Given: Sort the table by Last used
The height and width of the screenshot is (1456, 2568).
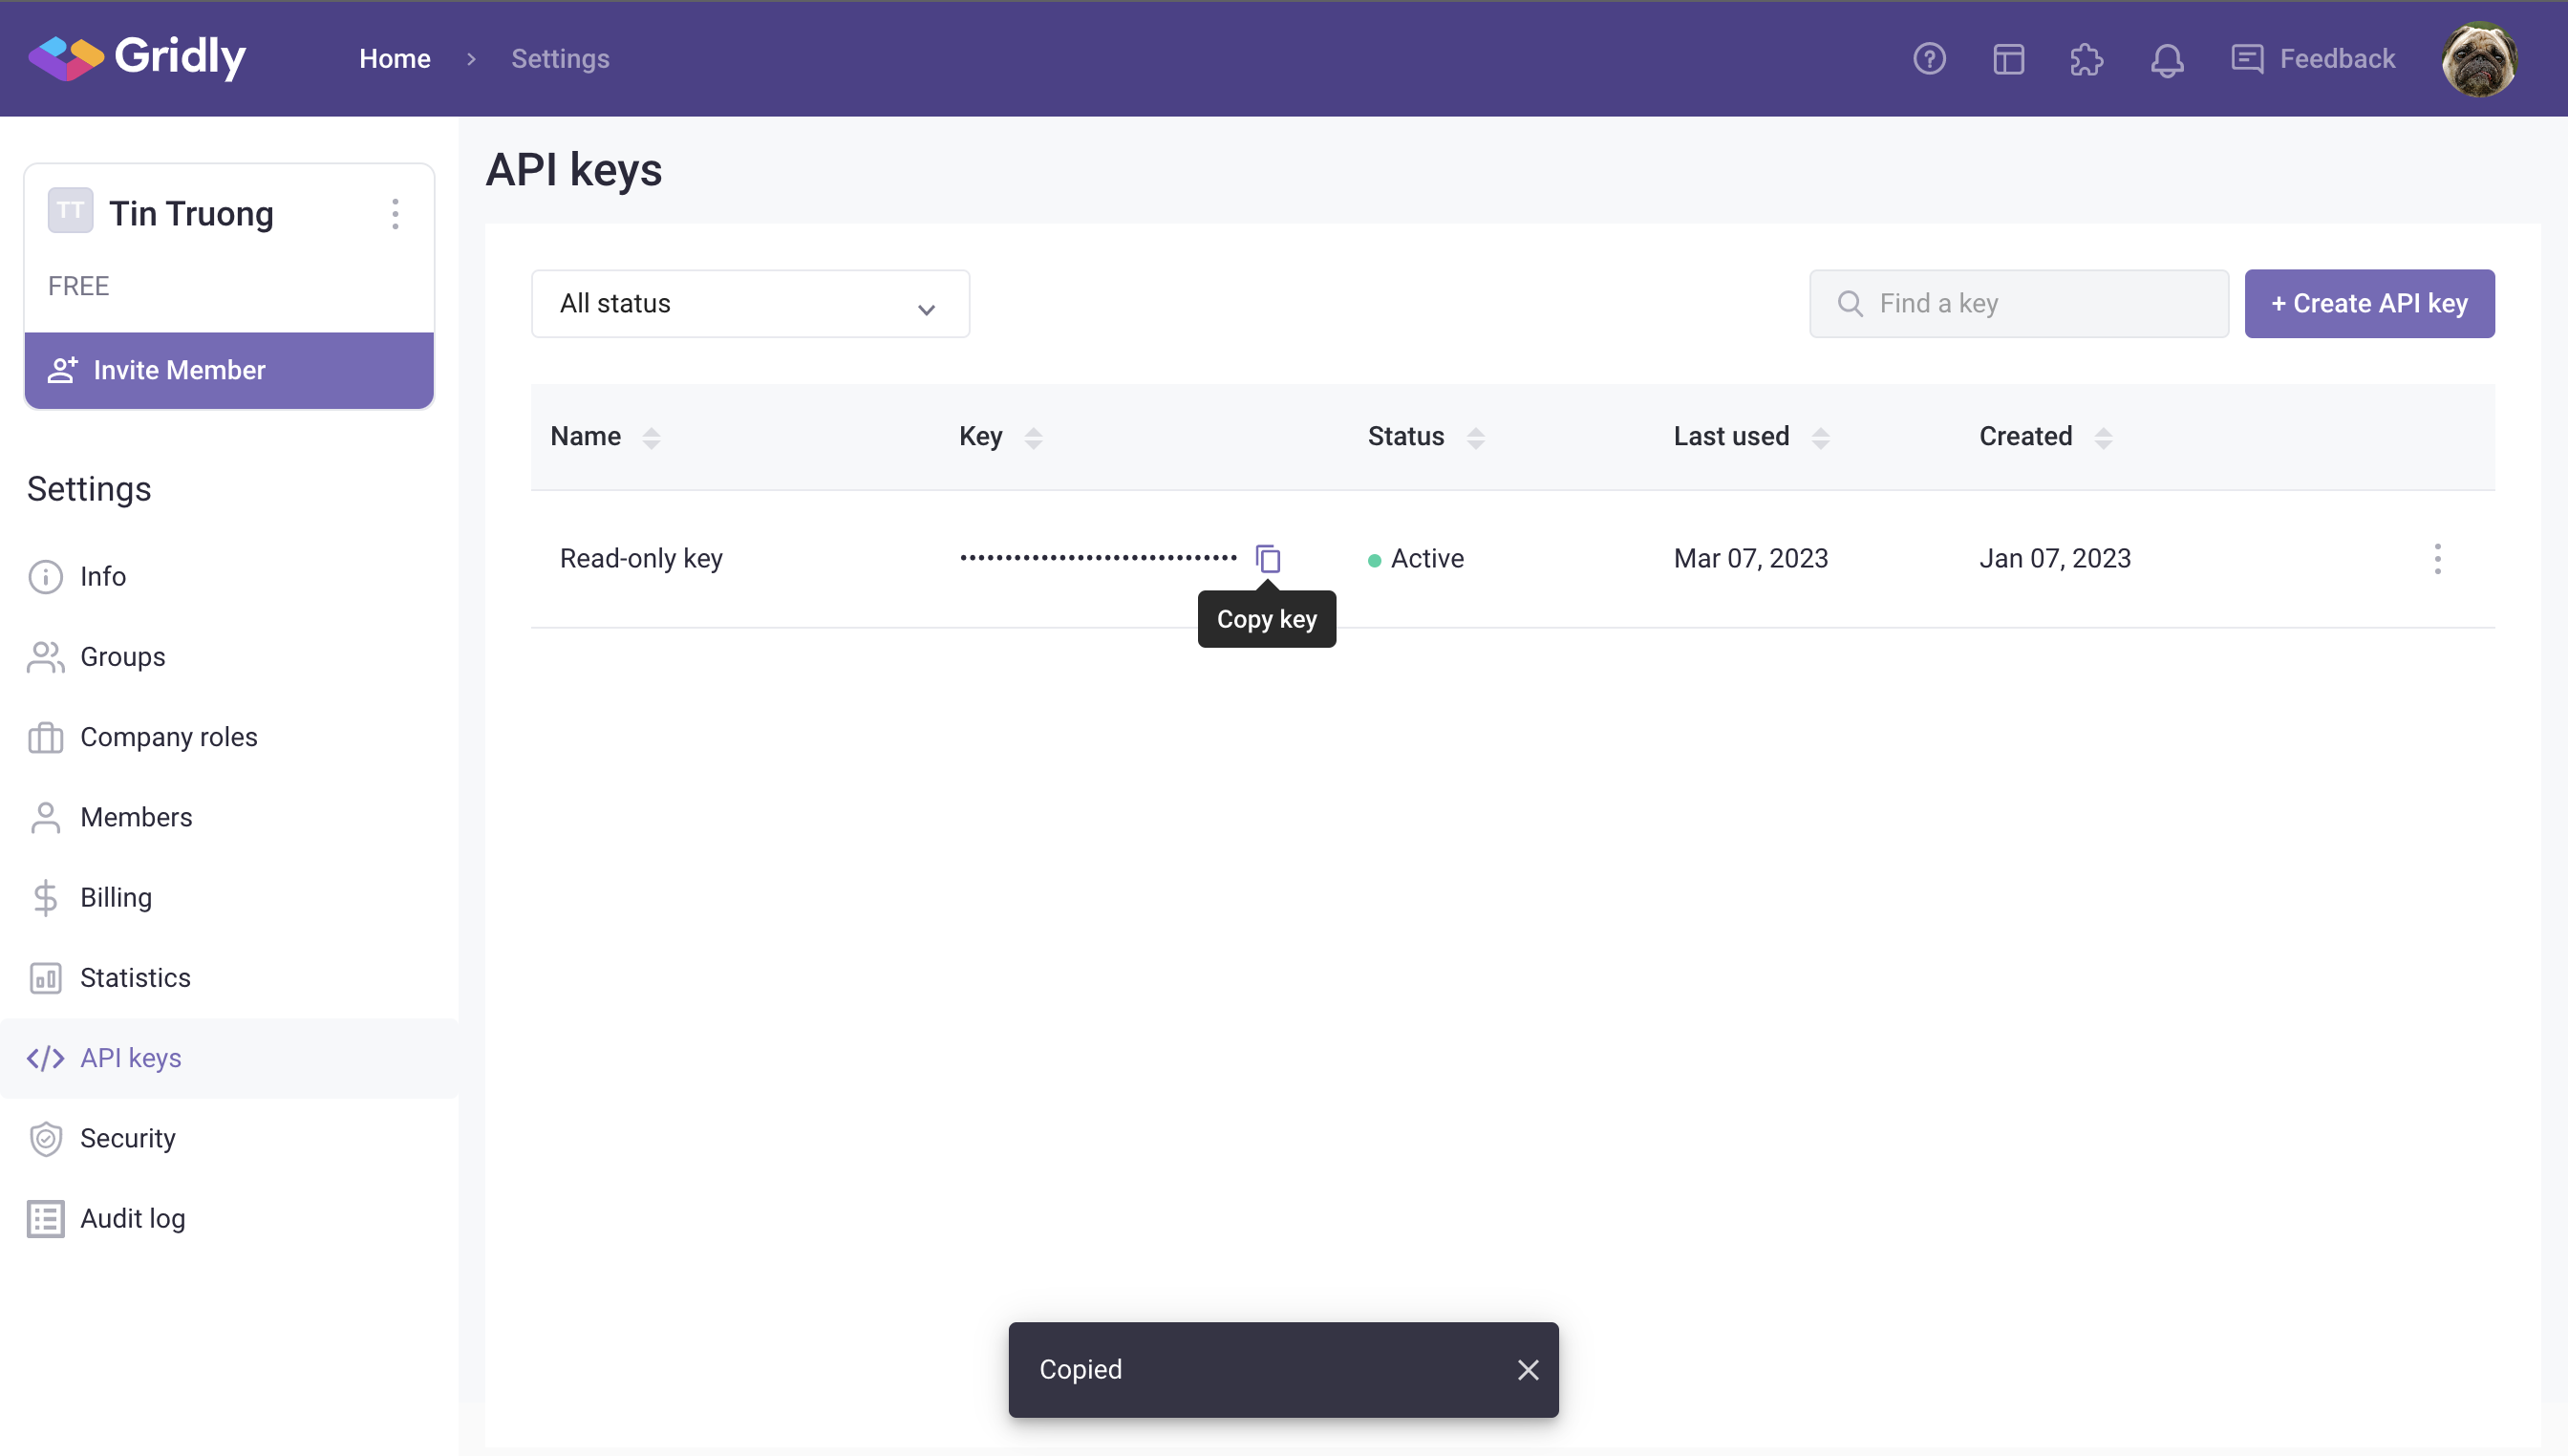Looking at the screenshot, I should (x=1820, y=437).
